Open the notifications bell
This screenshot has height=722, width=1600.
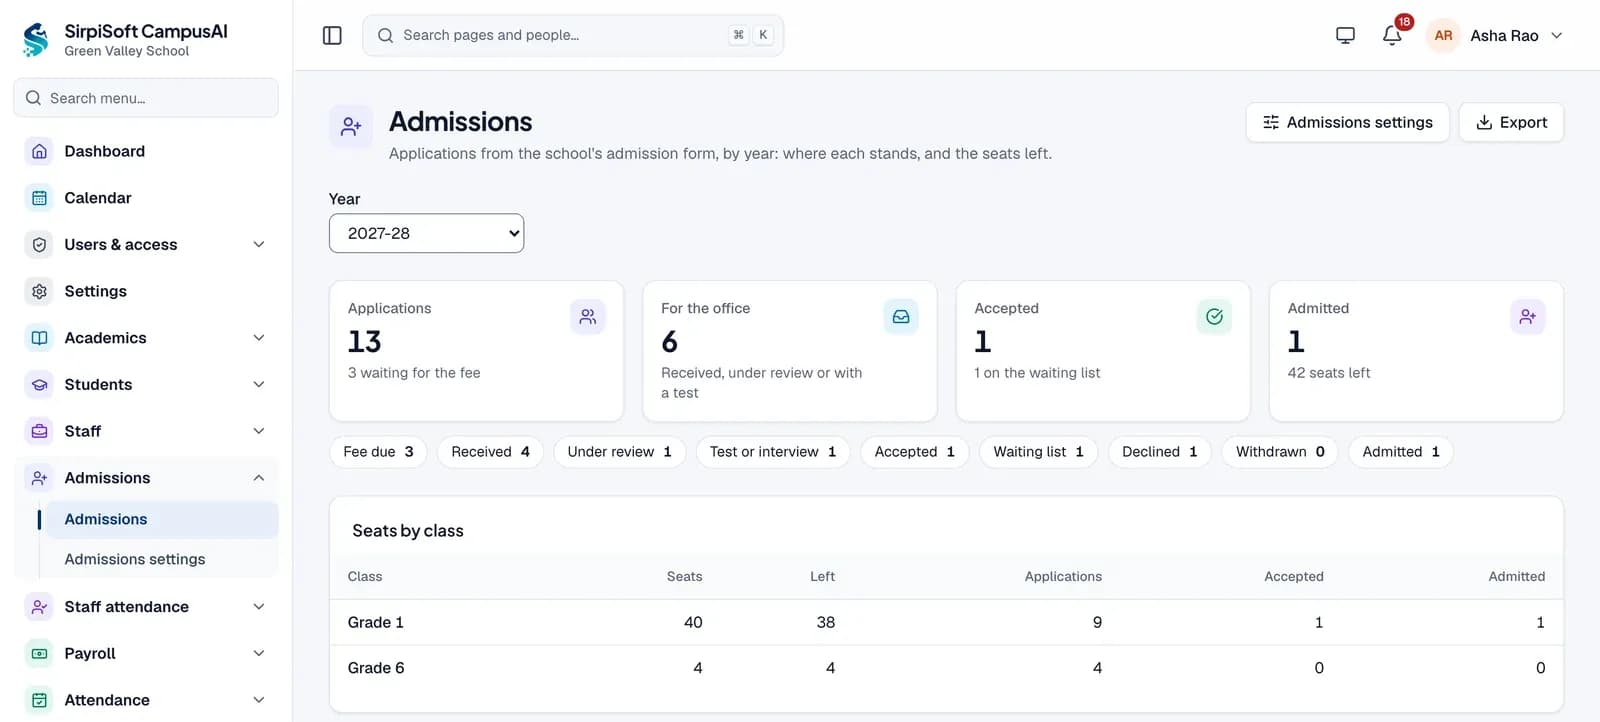pyautogui.click(x=1392, y=35)
